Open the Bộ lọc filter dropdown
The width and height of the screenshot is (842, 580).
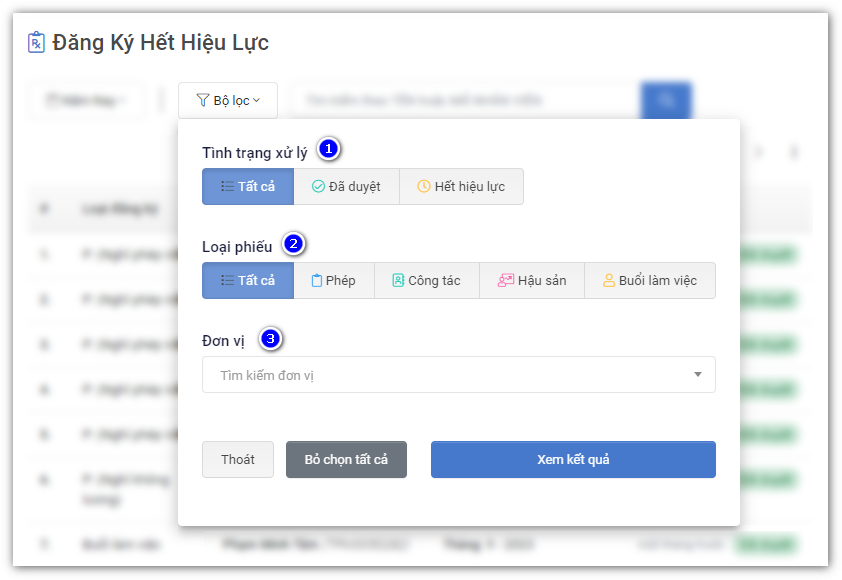[228, 100]
